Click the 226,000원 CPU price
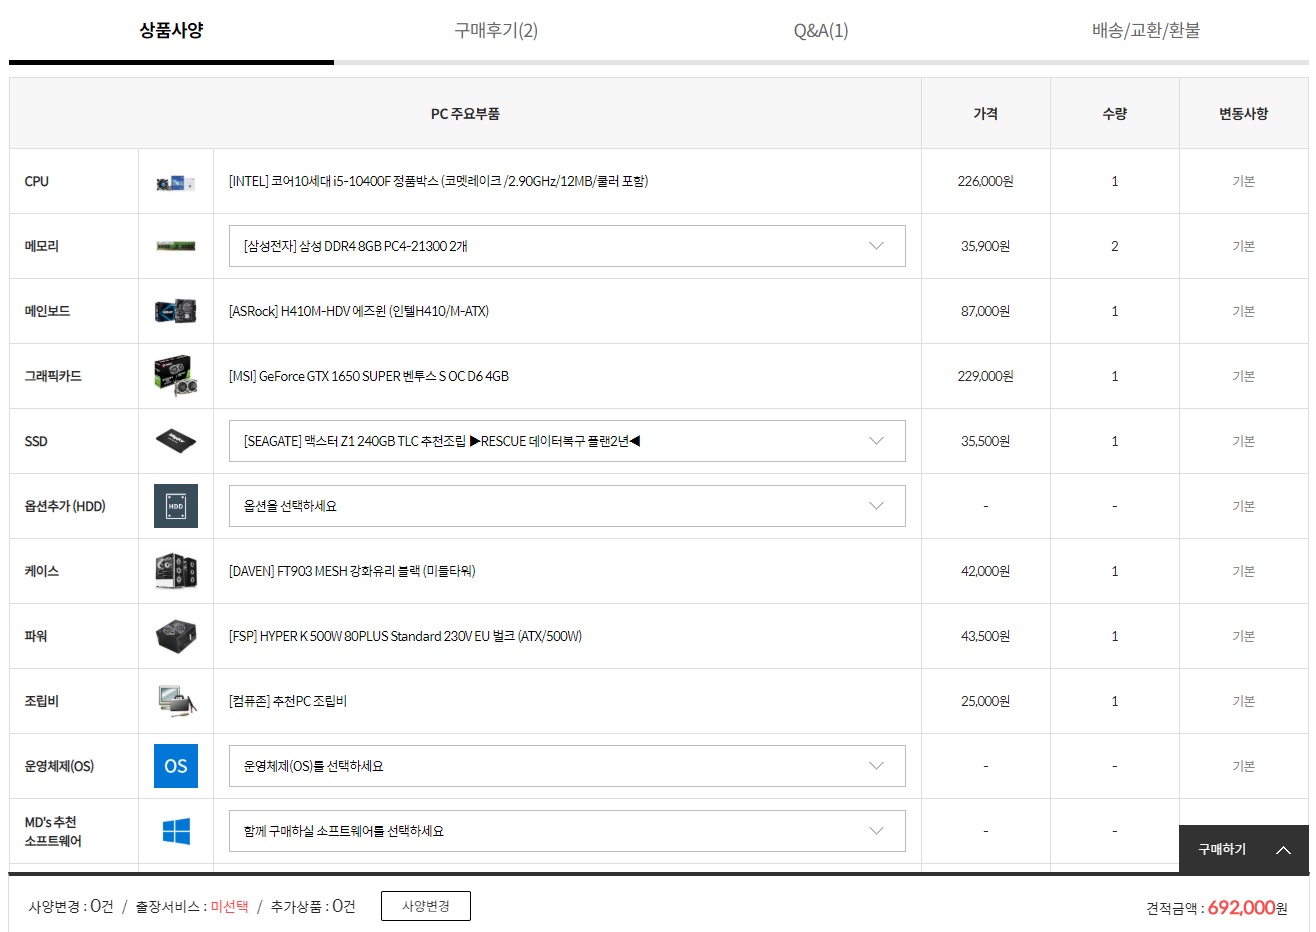1316x932 pixels. tap(985, 181)
